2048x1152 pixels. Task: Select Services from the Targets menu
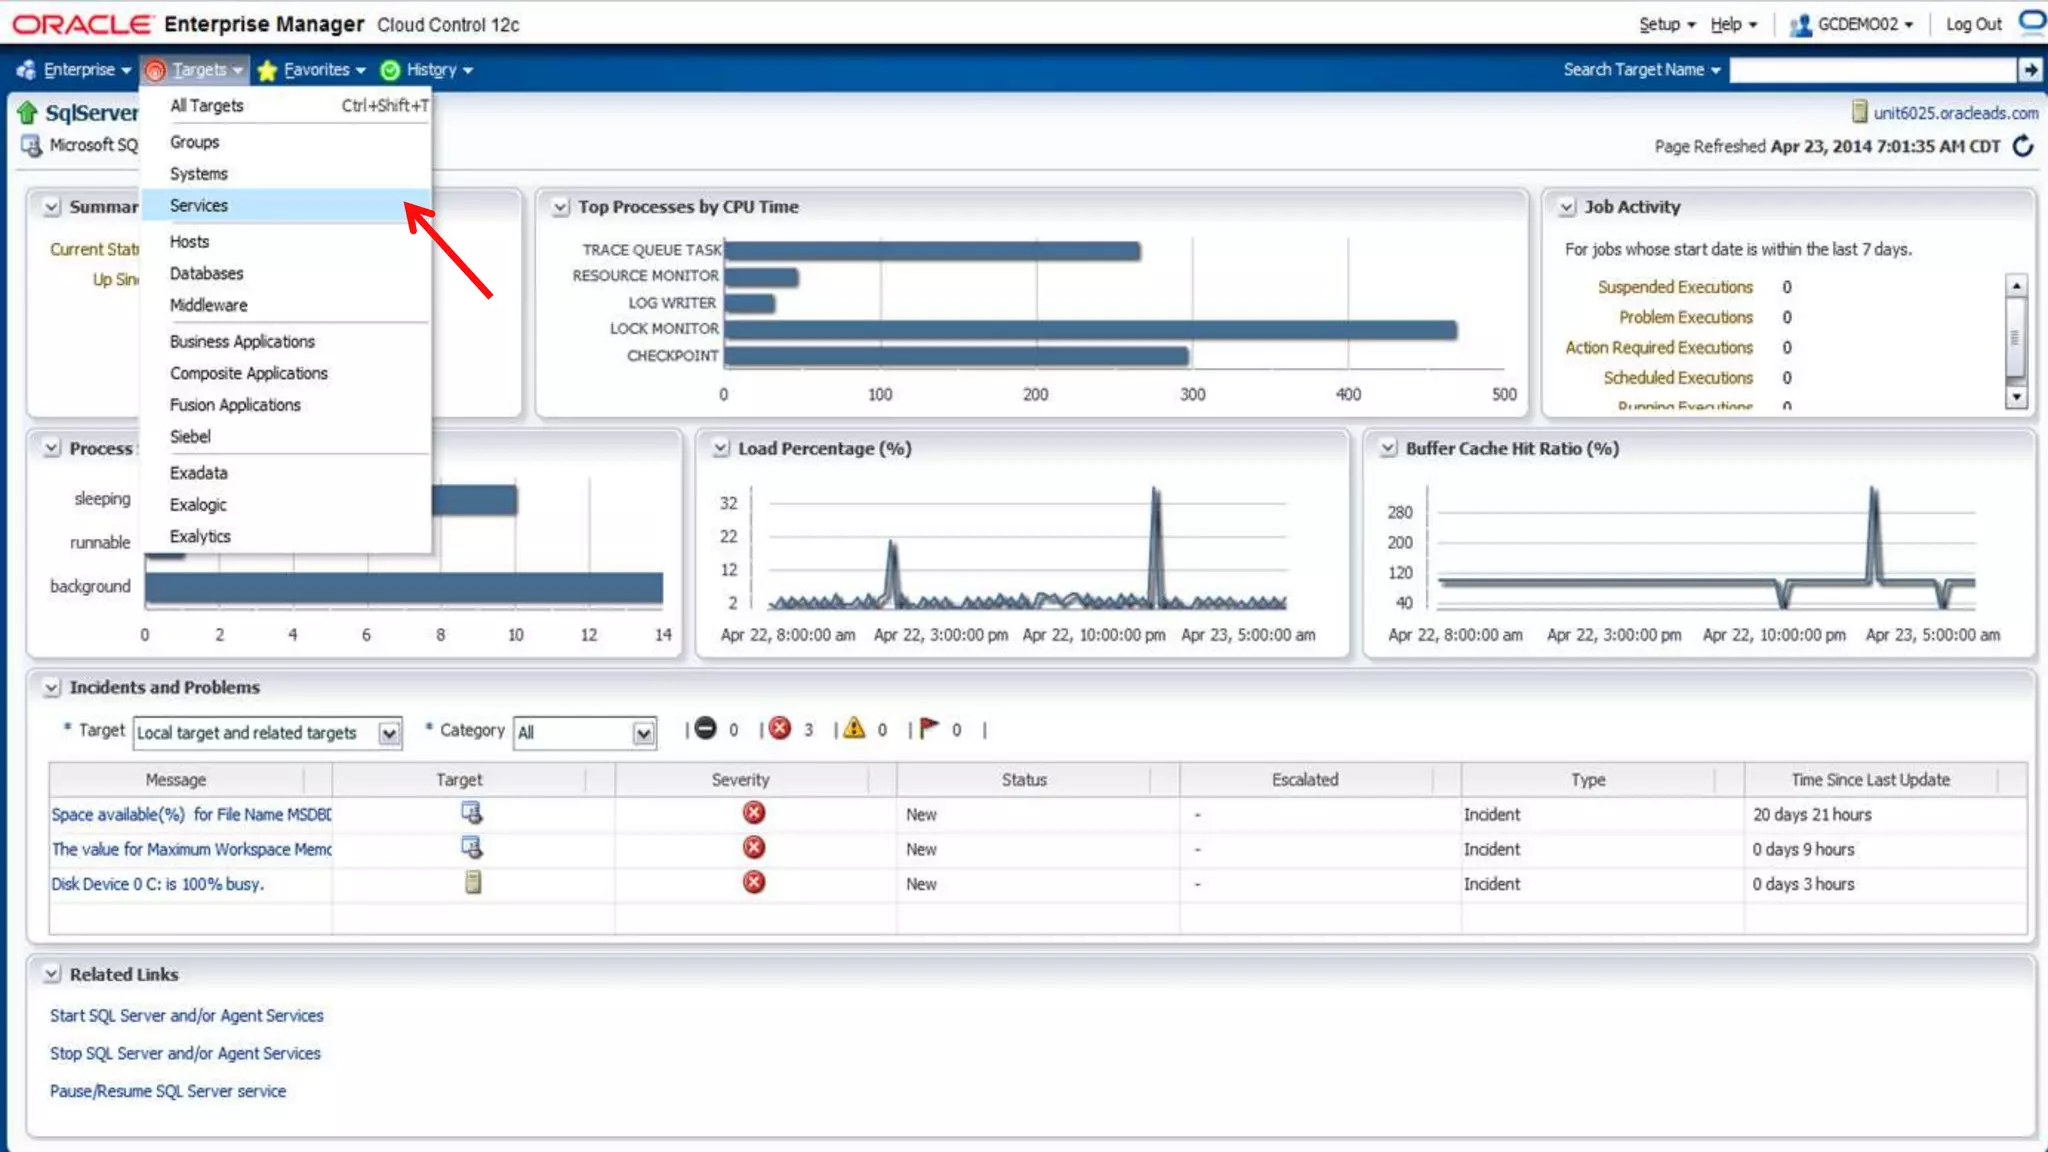[x=199, y=205]
